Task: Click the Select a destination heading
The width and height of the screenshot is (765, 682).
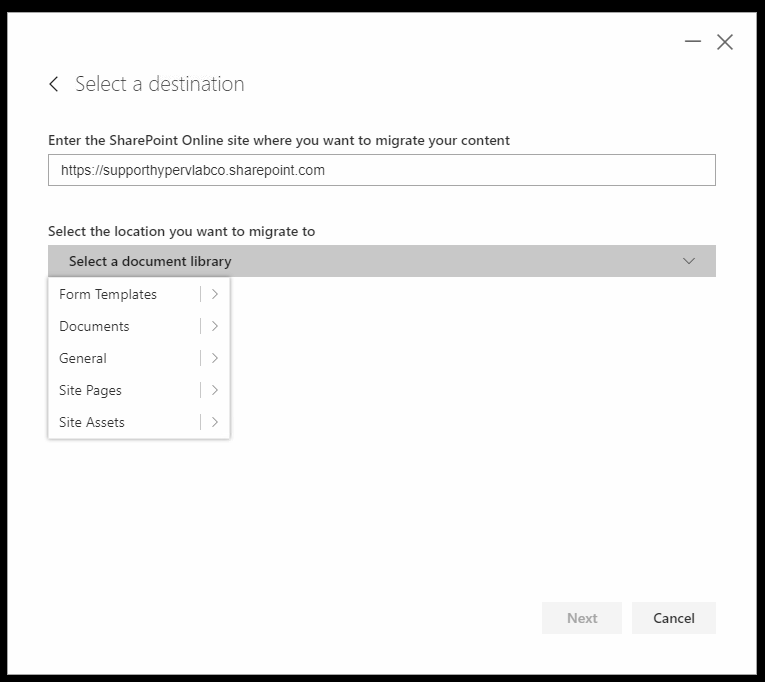Action: tap(160, 84)
